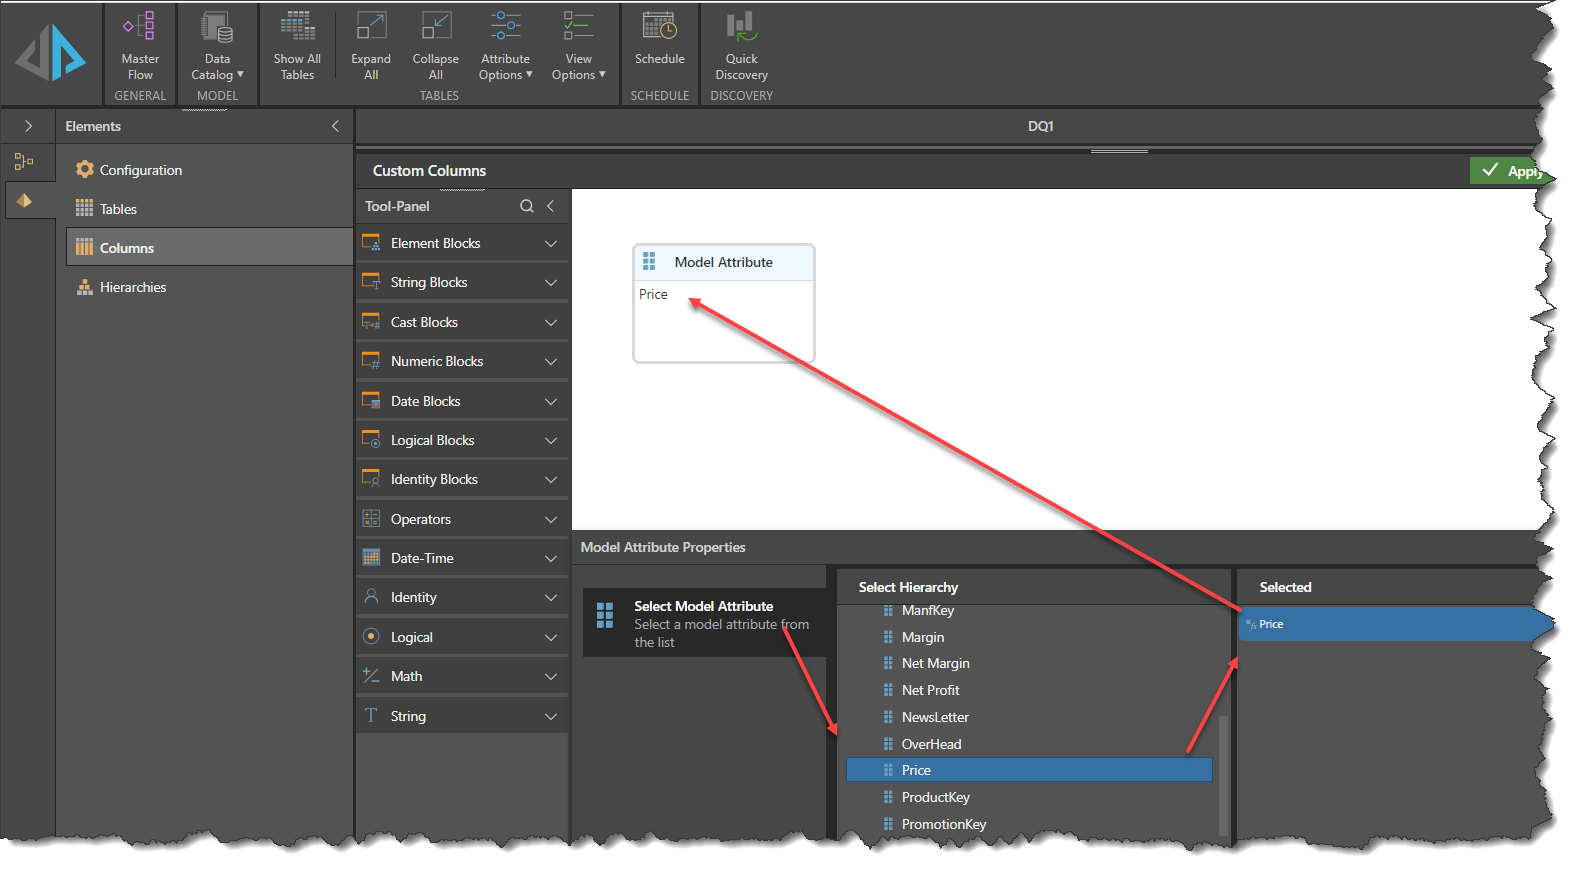The width and height of the screenshot is (1578, 874).
Task: Open the Master Flow view
Action: 140,46
